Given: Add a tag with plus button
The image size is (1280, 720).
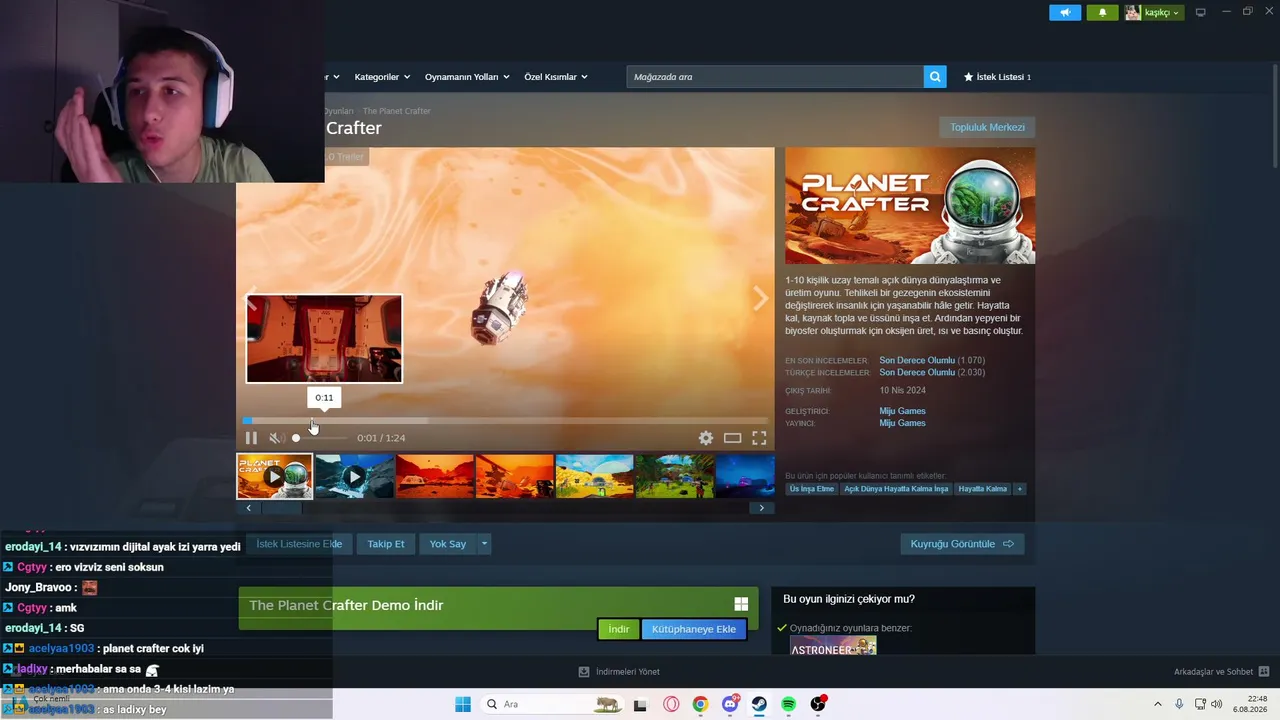Looking at the screenshot, I should click(x=1020, y=489).
